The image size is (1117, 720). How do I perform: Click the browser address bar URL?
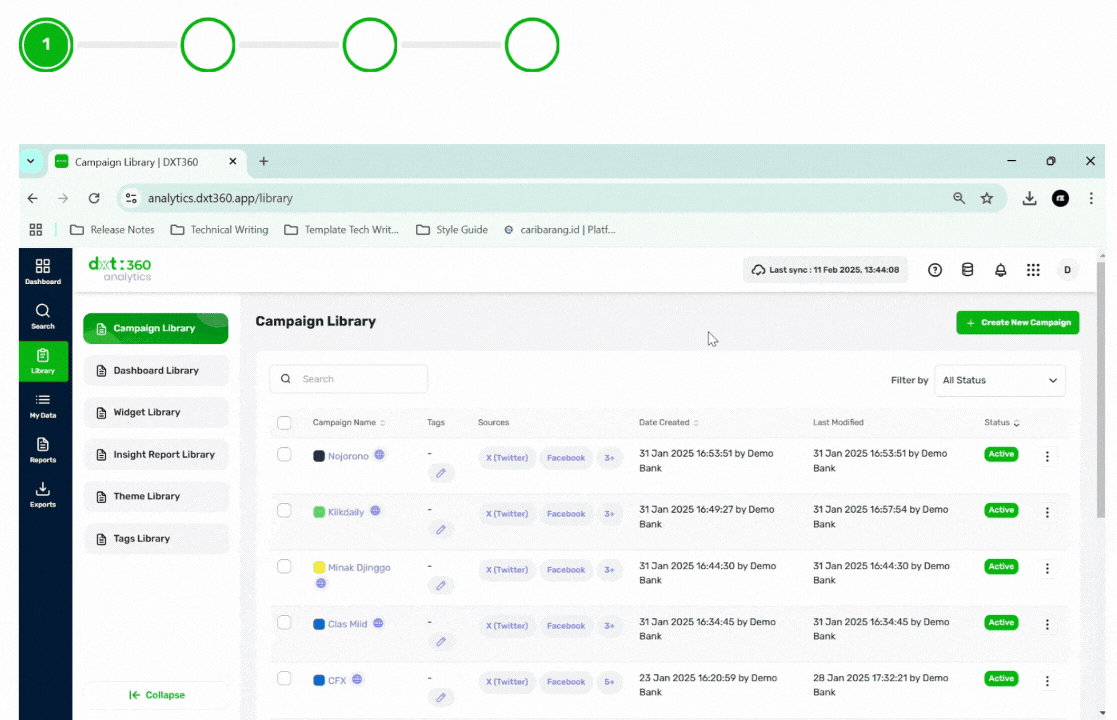point(220,198)
